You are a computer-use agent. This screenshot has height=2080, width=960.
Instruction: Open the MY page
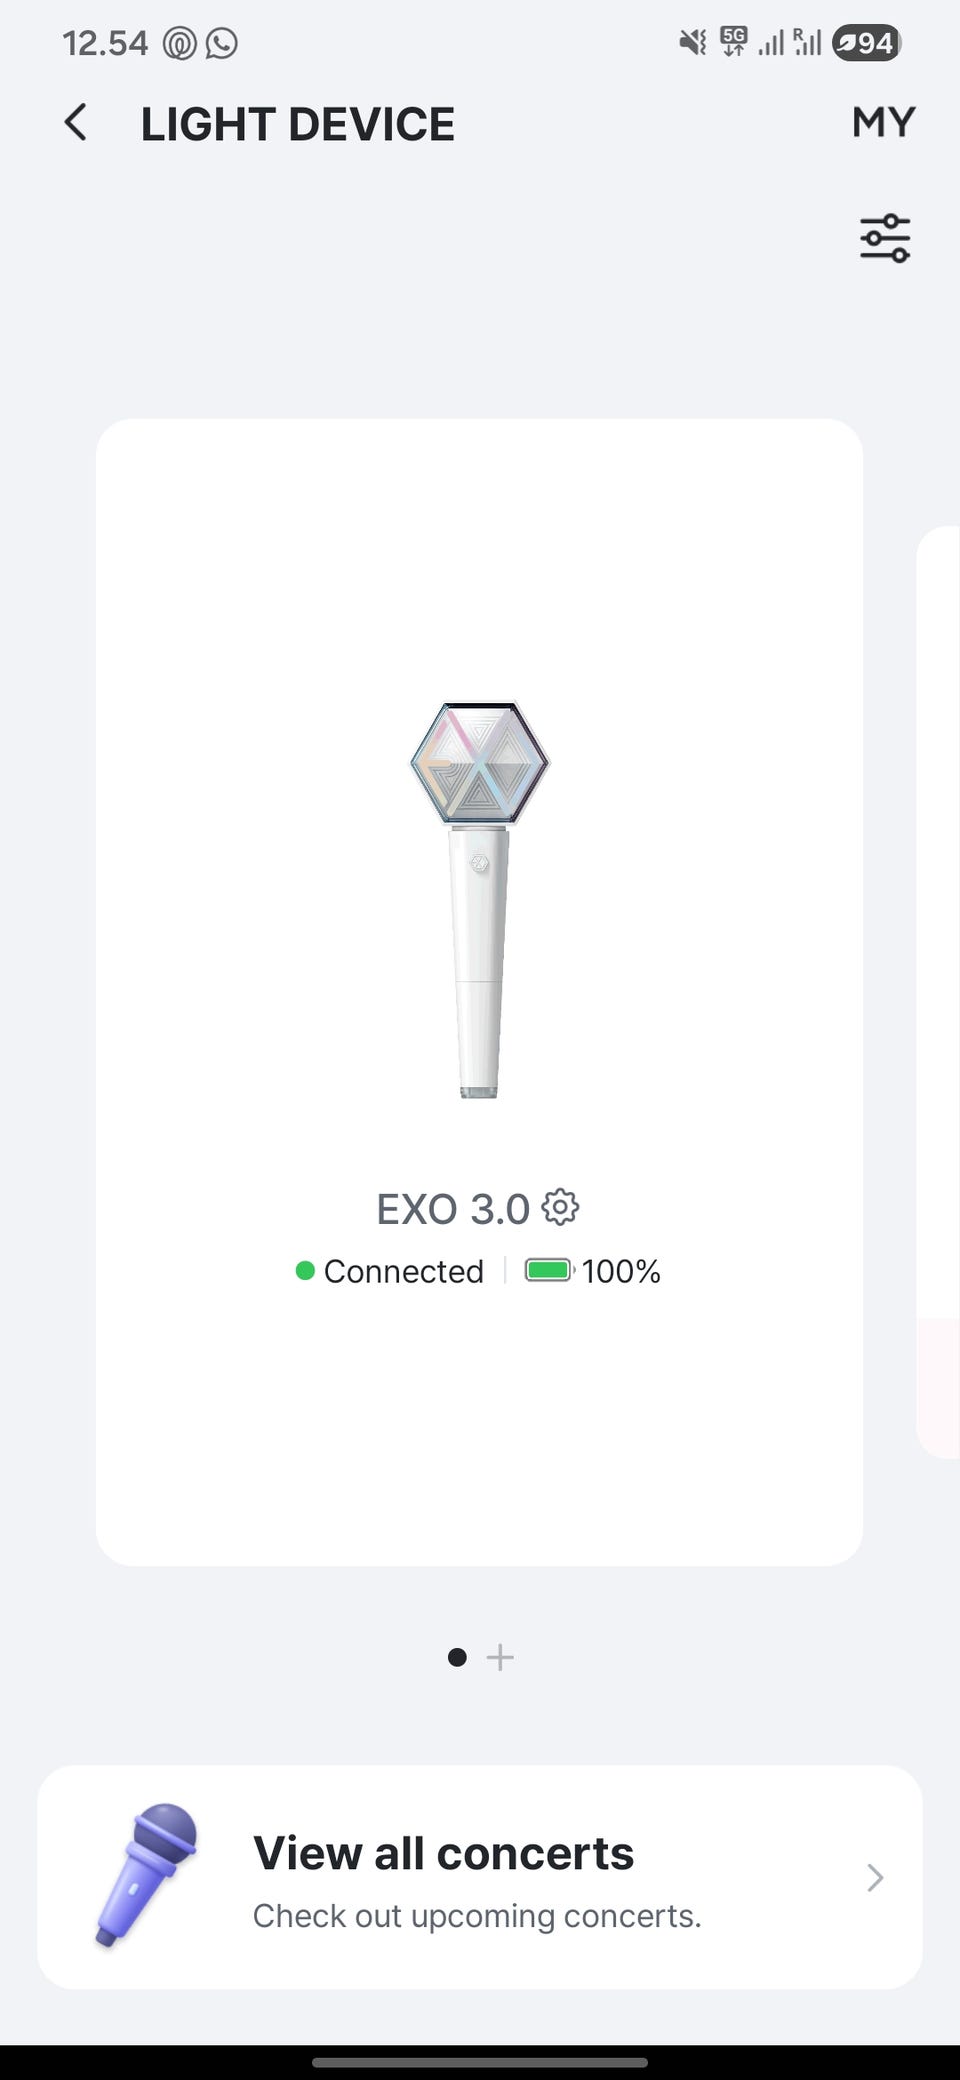pos(883,123)
